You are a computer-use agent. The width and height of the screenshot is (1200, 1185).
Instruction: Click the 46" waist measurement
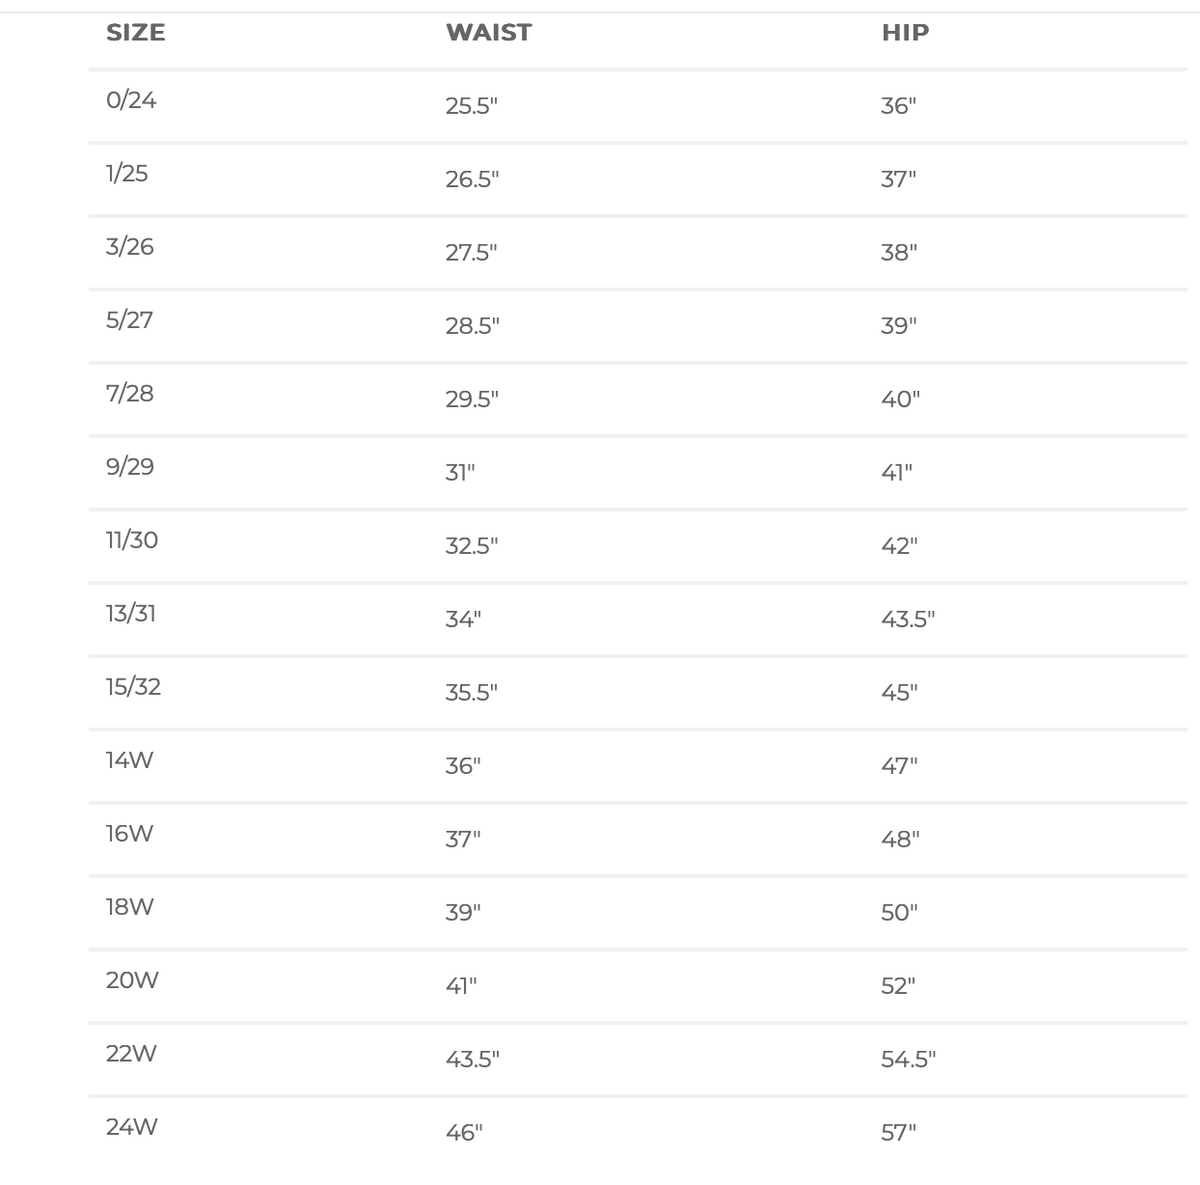[464, 1133]
